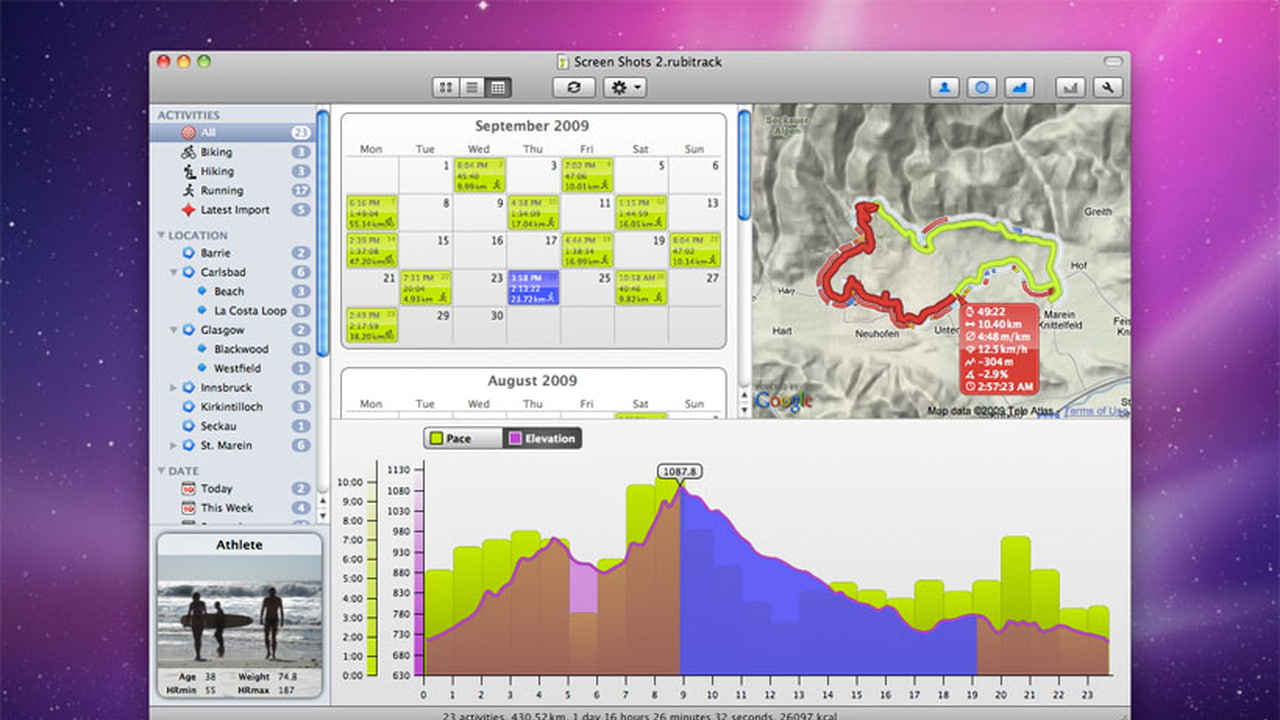This screenshot has height=720, width=1280.
Task: Click the red route info popup on map
Action: 998,349
